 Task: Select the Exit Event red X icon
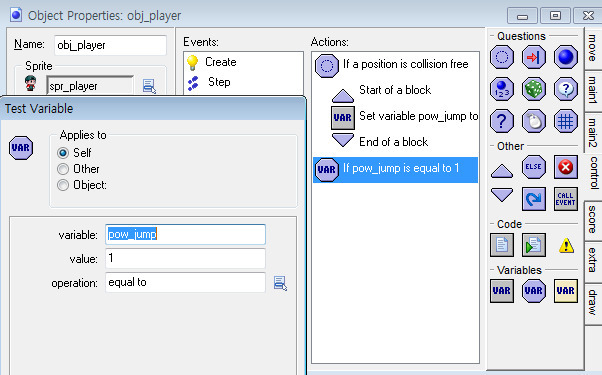tap(566, 167)
